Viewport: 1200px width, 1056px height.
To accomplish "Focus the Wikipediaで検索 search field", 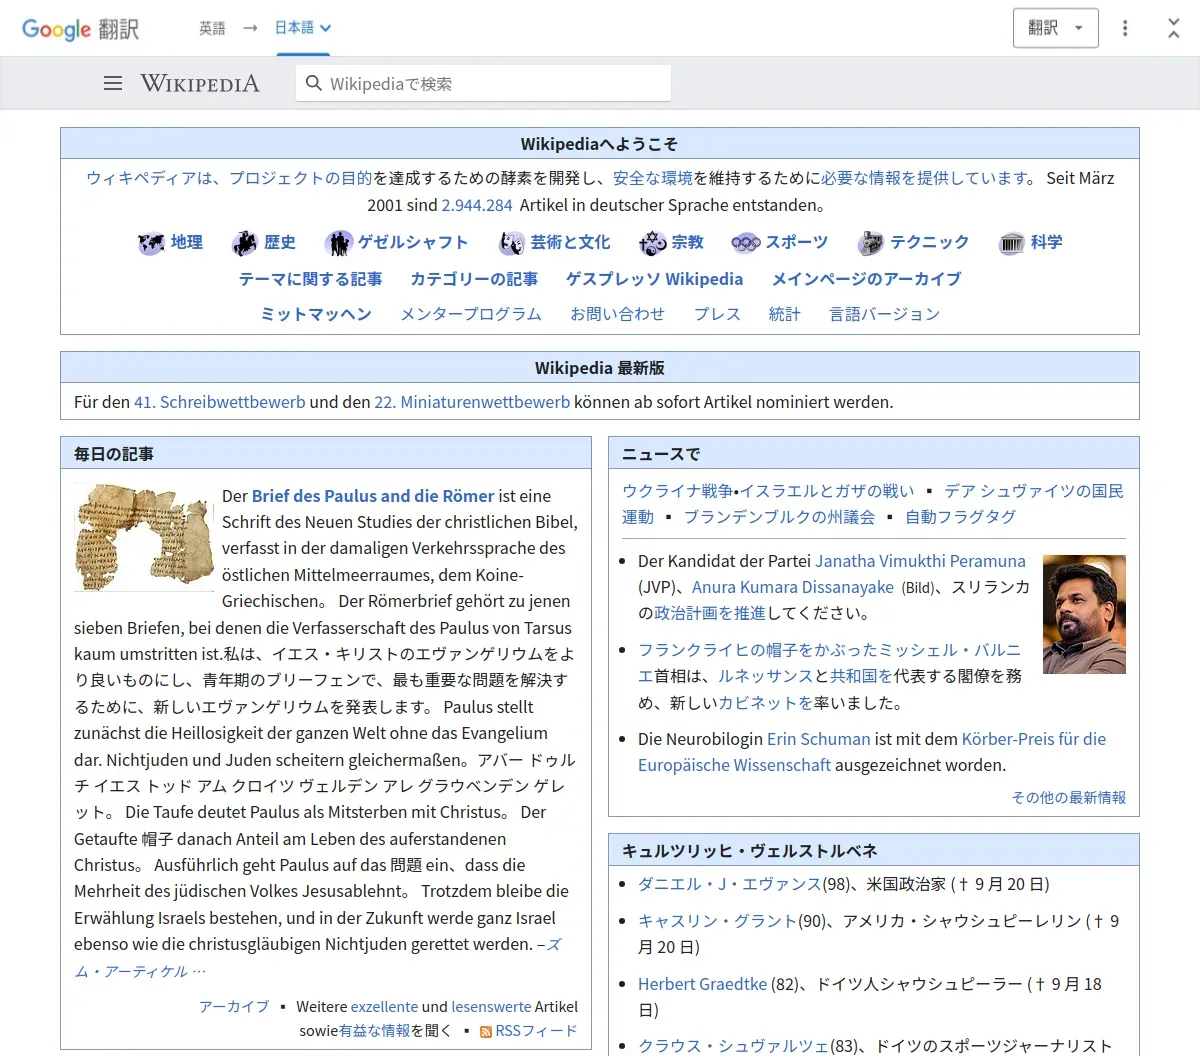I will [483, 84].
